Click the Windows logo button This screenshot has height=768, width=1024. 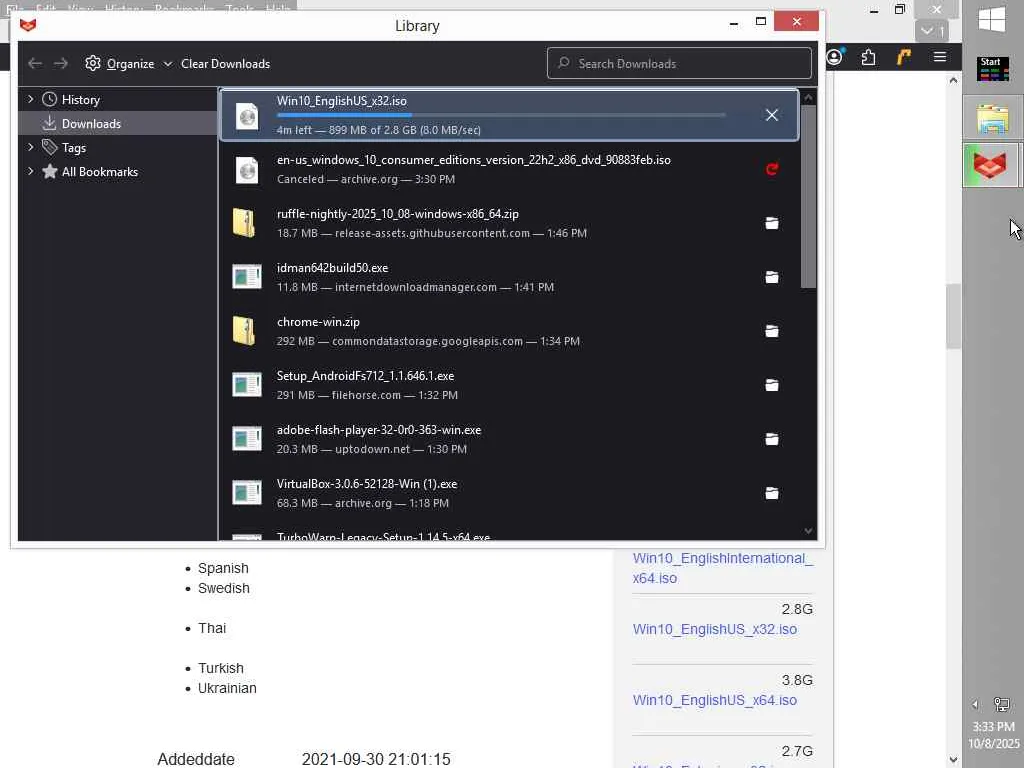992,20
